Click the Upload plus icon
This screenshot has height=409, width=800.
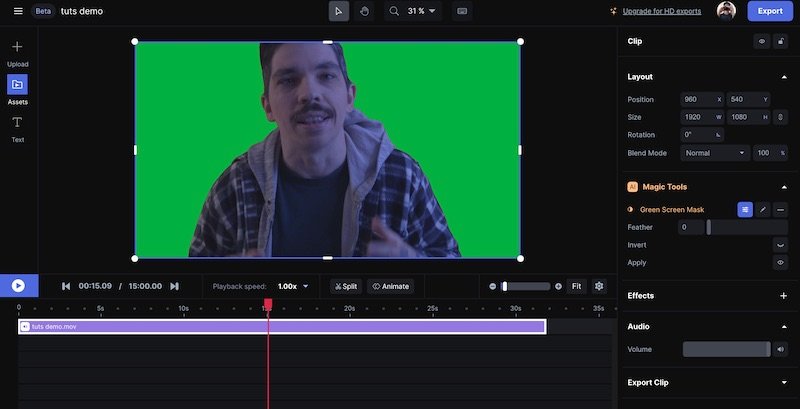click(x=17, y=47)
